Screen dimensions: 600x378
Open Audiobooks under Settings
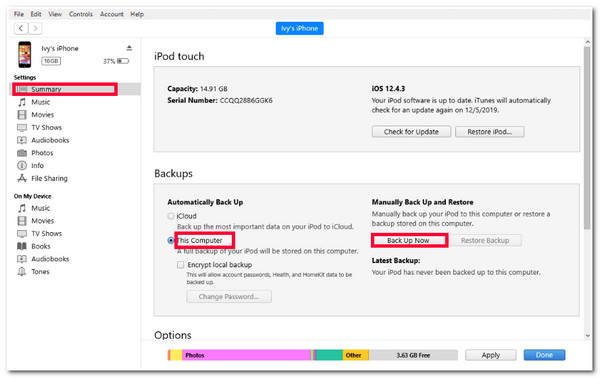coord(50,140)
